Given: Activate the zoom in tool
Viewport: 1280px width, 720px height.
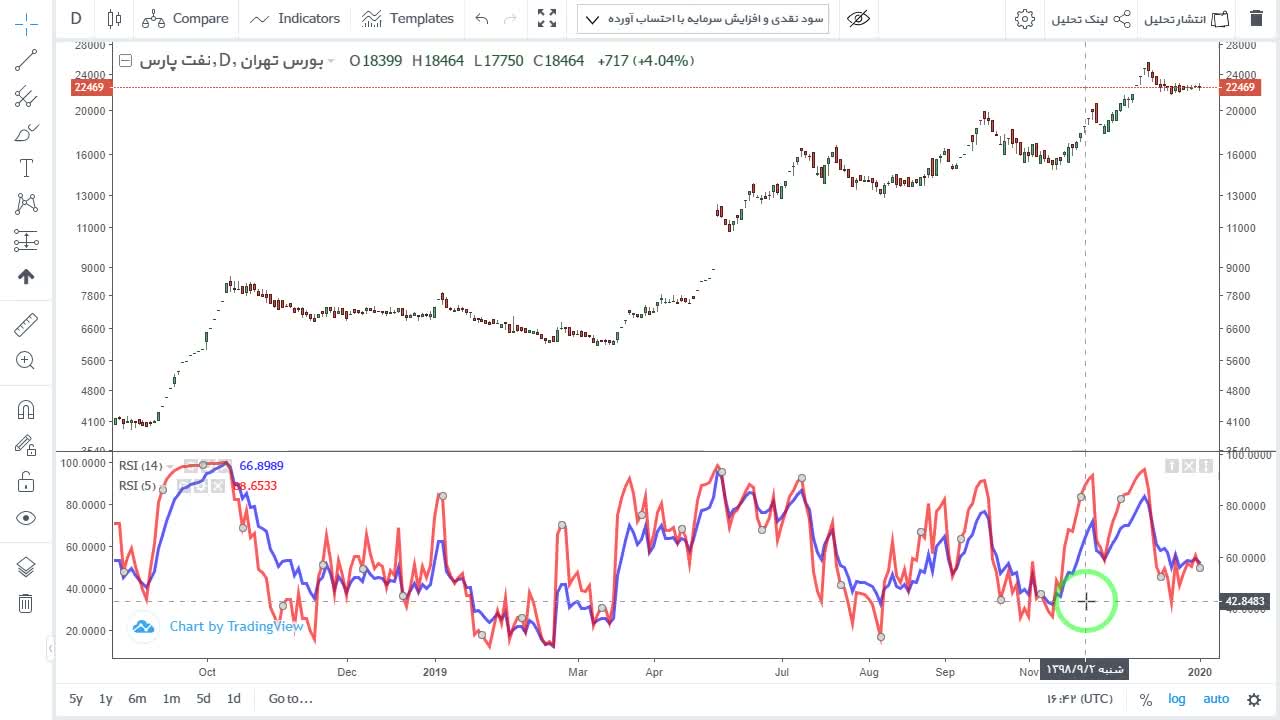Looking at the screenshot, I should [26, 361].
